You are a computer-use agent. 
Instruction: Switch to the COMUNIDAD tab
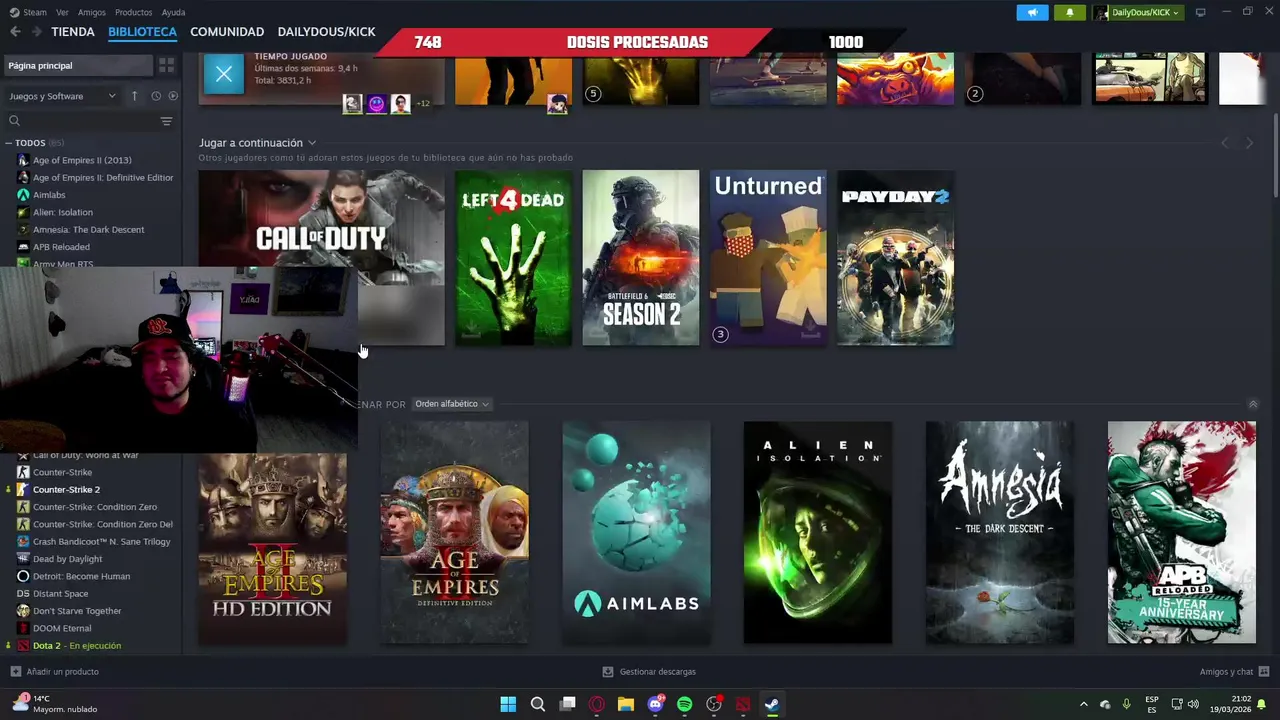(227, 32)
